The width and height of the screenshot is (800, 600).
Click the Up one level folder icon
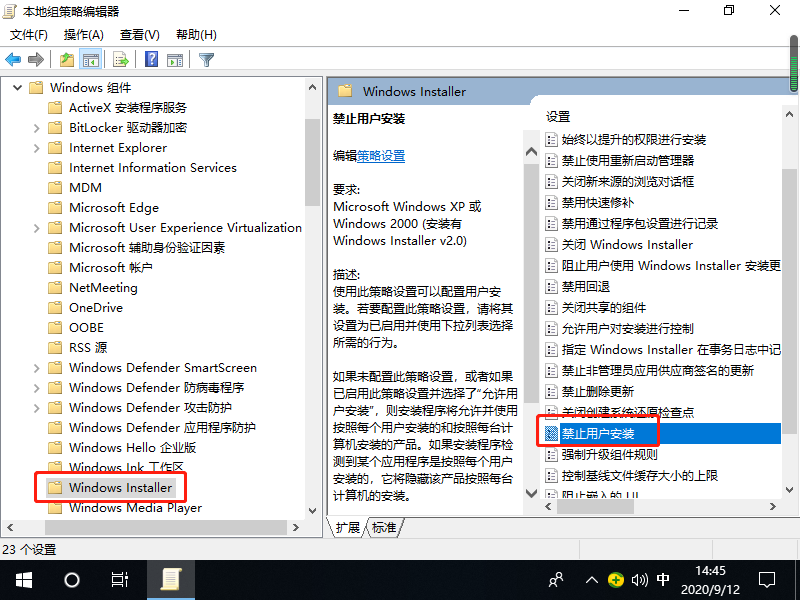66,59
